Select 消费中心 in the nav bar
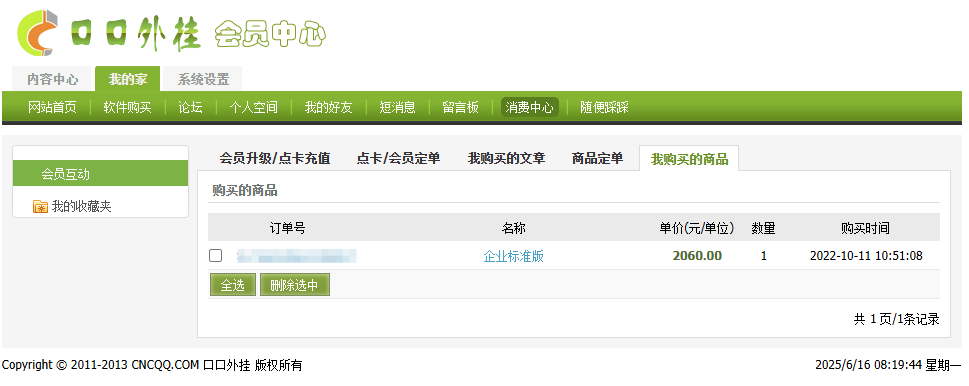 [x=530, y=107]
